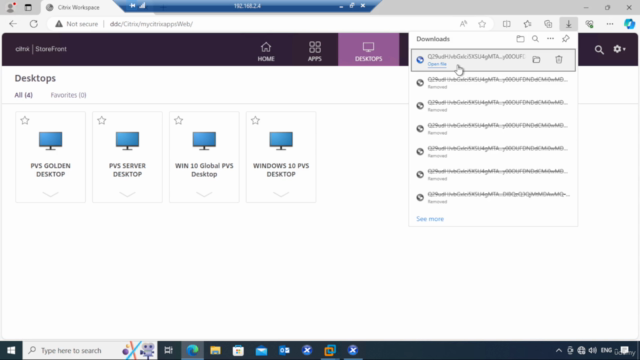Open more options in Downloads panel
The image size is (640, 360).
[550, 39]
